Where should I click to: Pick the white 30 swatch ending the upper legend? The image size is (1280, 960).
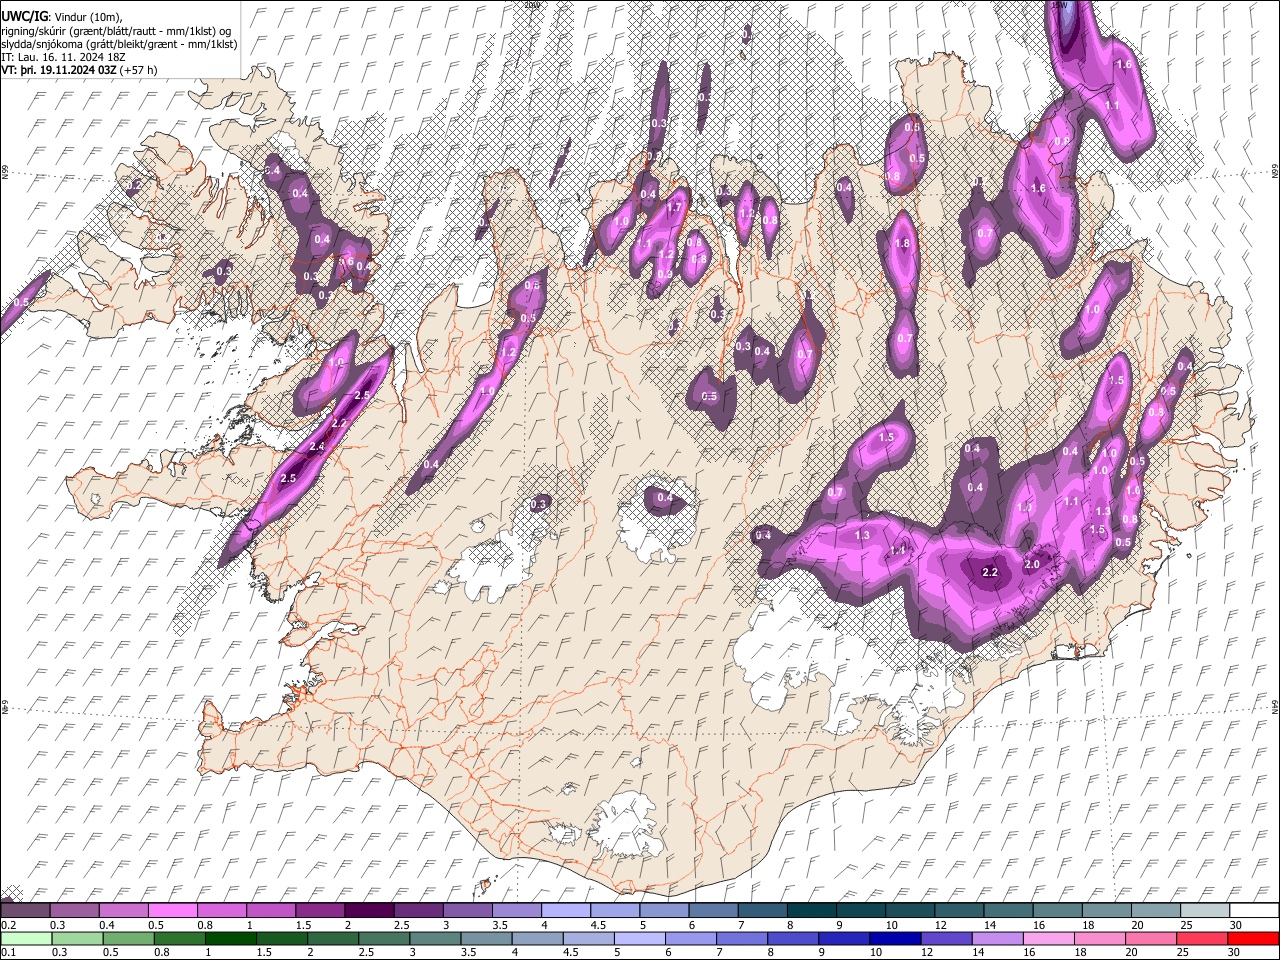[1254, 910]
